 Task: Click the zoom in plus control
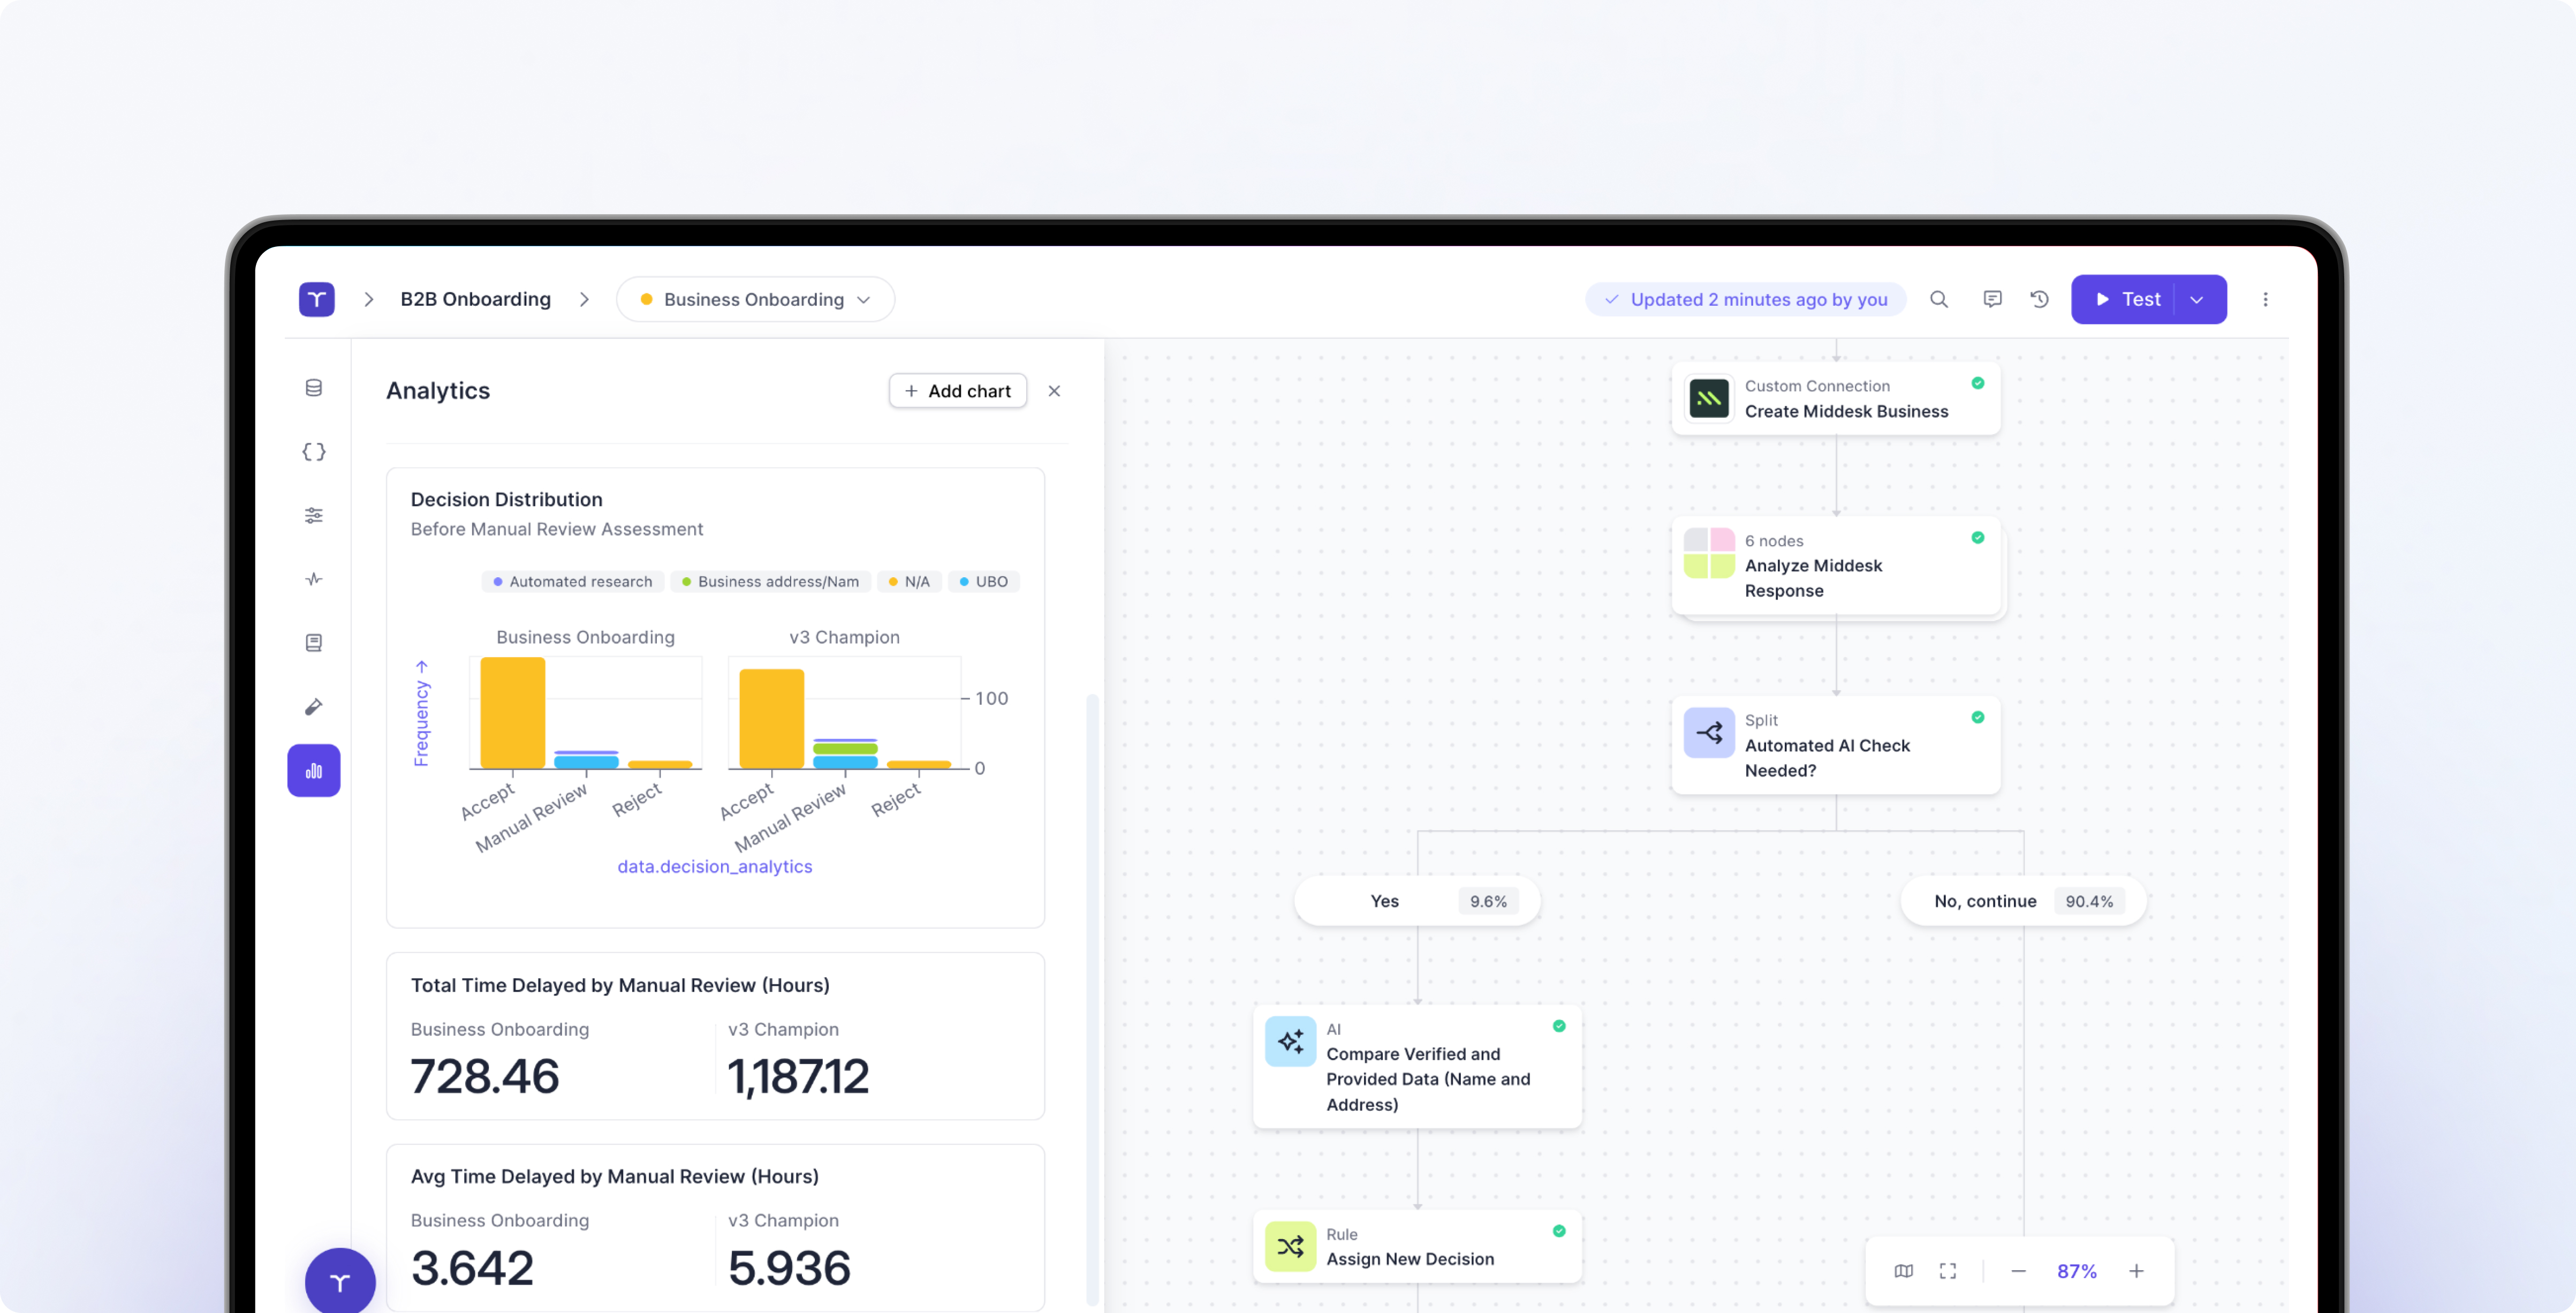coord(2136,1271)
